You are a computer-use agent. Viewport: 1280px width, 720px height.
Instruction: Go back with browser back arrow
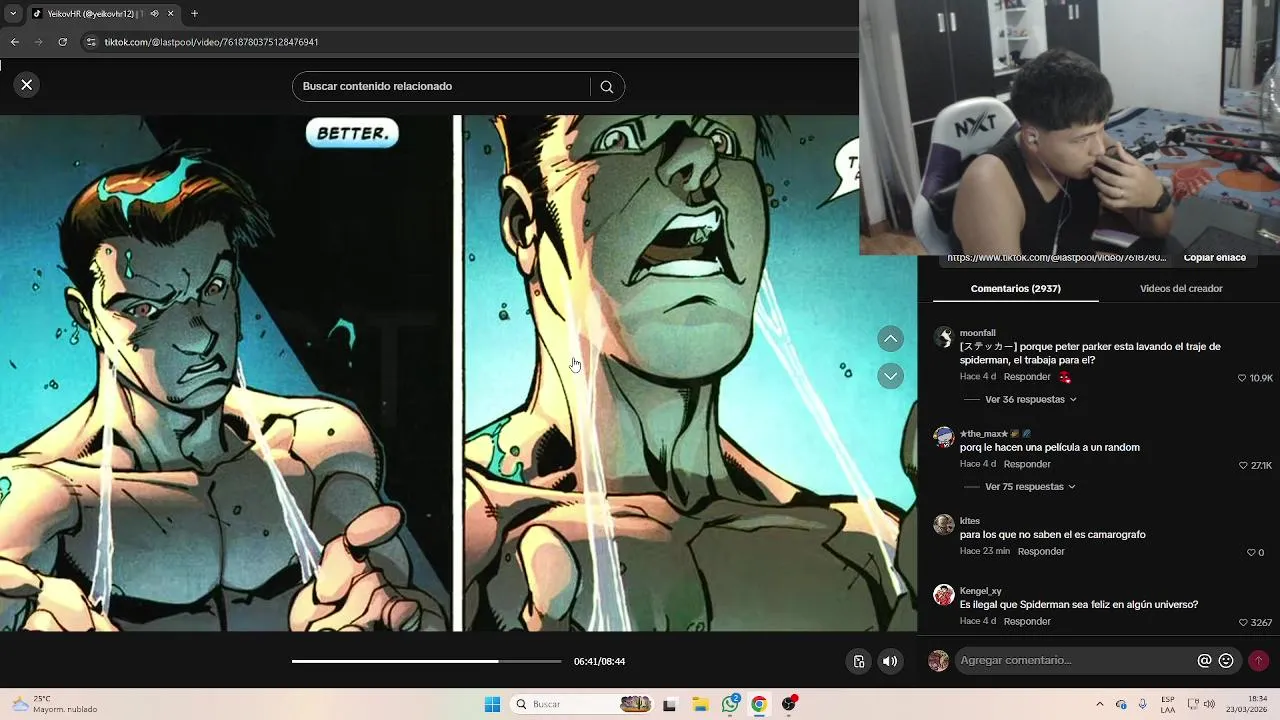[x=14, y=42]
